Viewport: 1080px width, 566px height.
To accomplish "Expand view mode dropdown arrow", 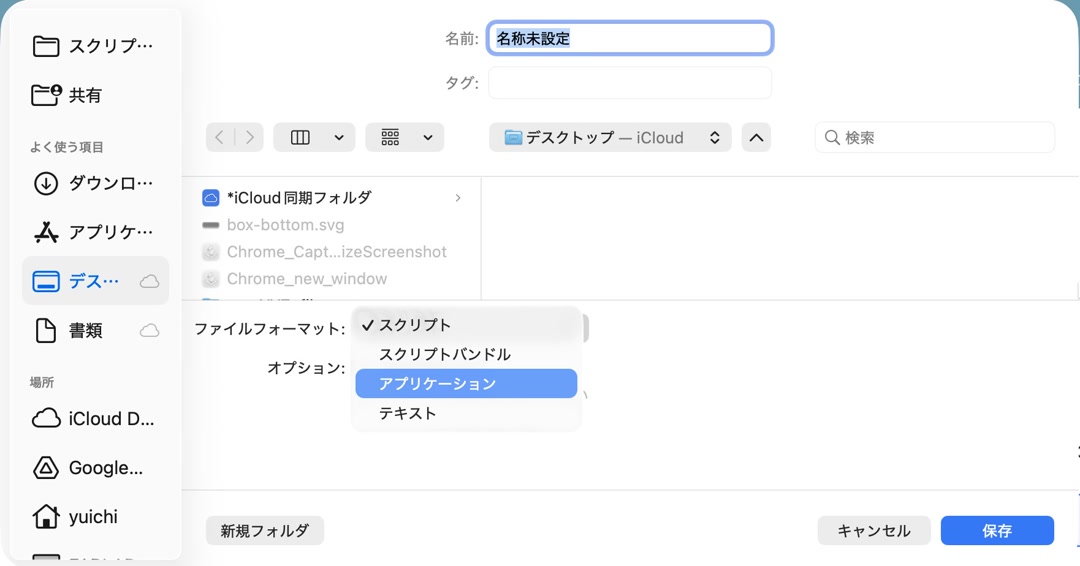I will pos(339,138).
